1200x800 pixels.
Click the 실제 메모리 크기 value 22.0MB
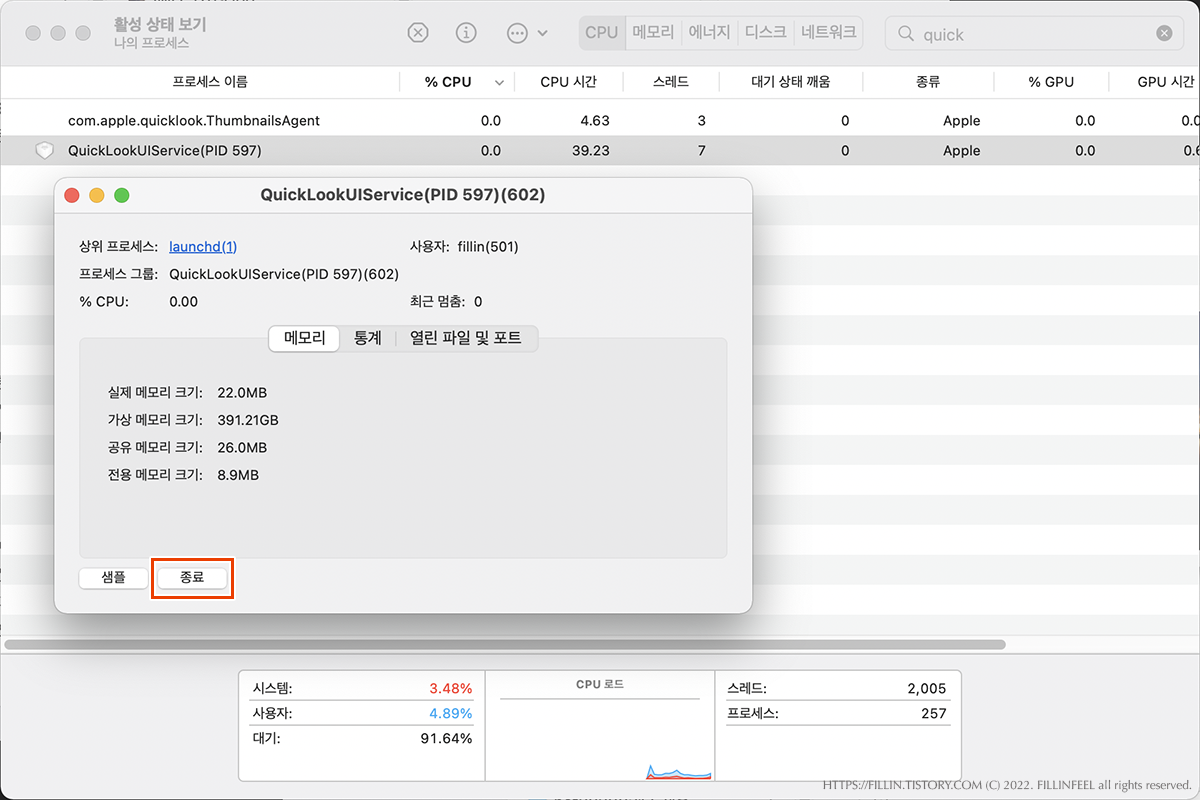(x=242, y=392)
